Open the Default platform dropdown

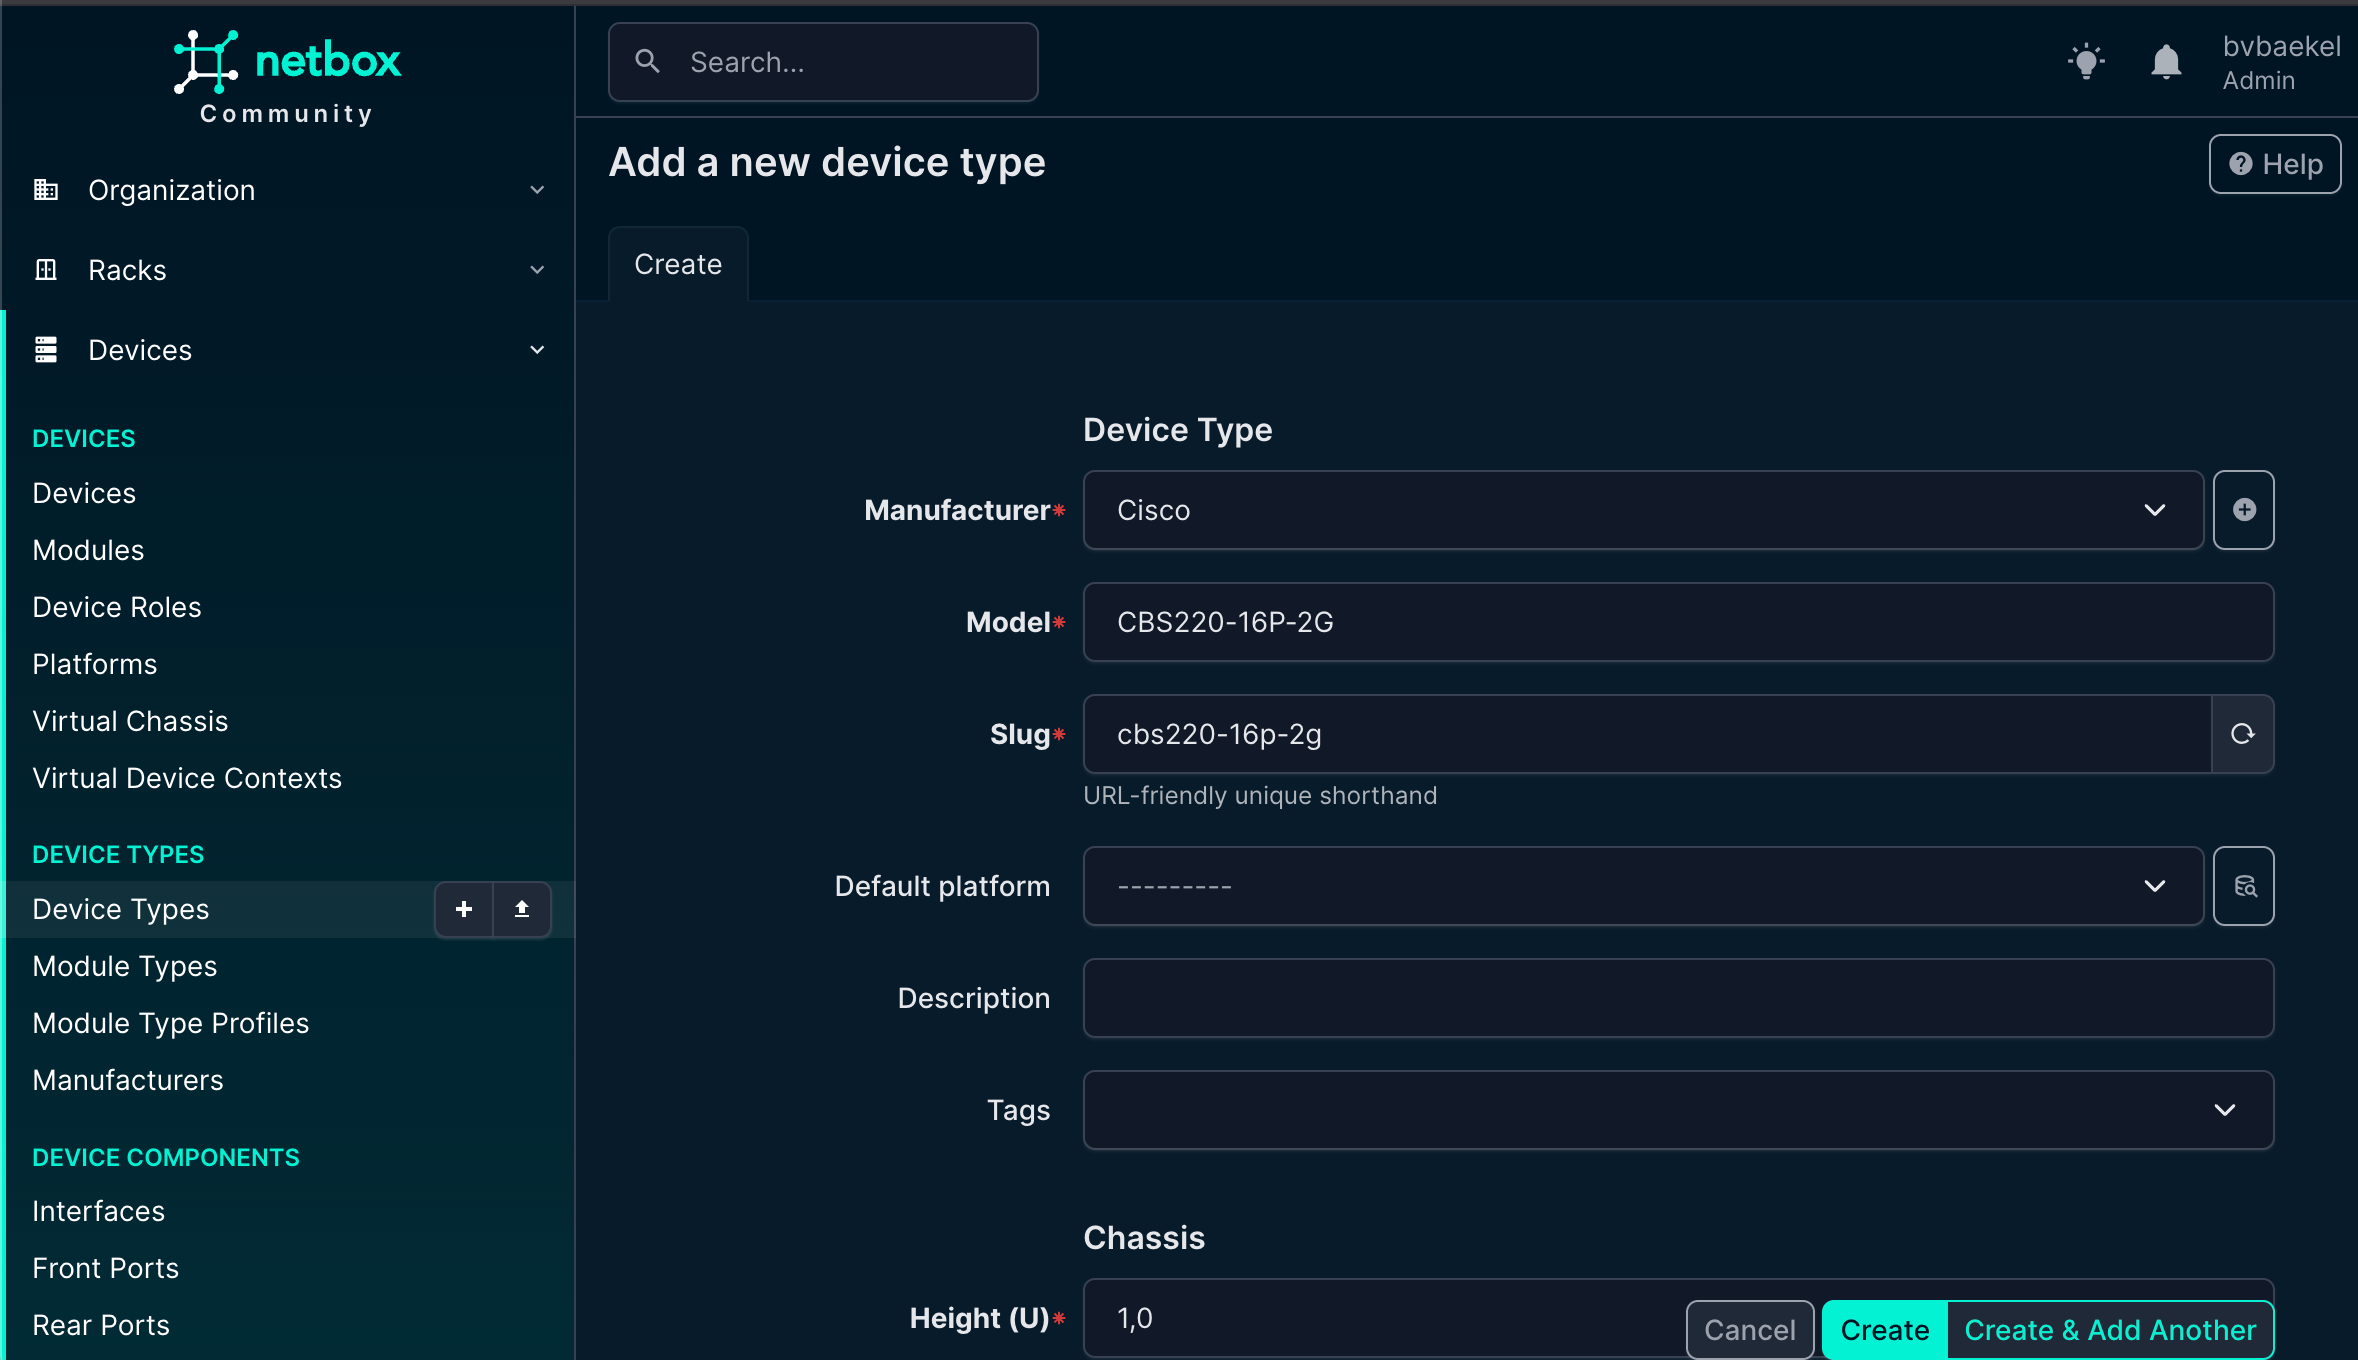tap(1642, 886)
